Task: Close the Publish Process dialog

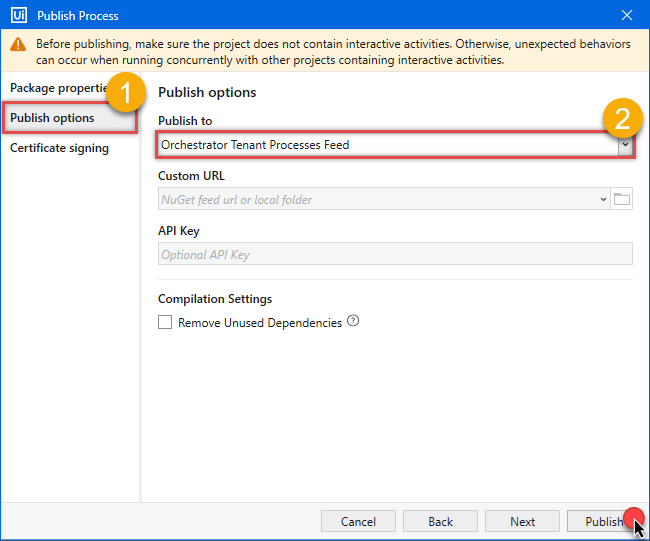Action: point(627,15)
